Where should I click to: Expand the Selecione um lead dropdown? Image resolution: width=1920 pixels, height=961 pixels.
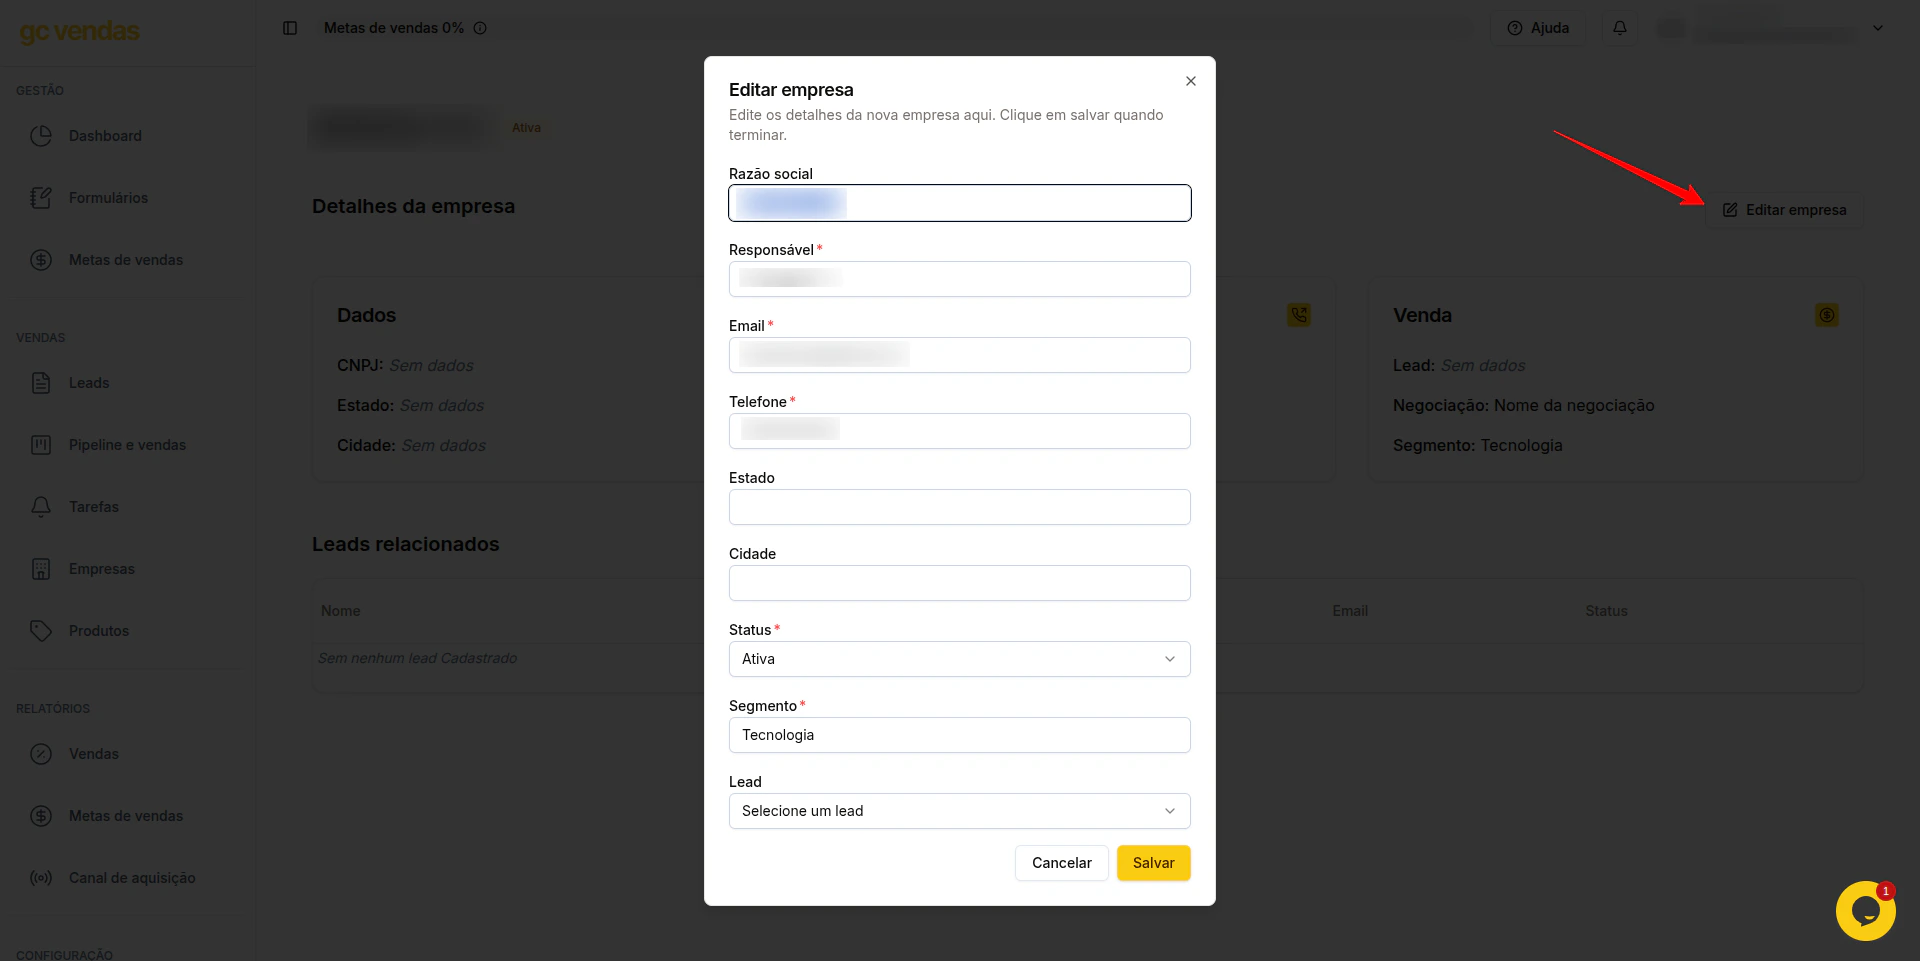tap(960, 811)
